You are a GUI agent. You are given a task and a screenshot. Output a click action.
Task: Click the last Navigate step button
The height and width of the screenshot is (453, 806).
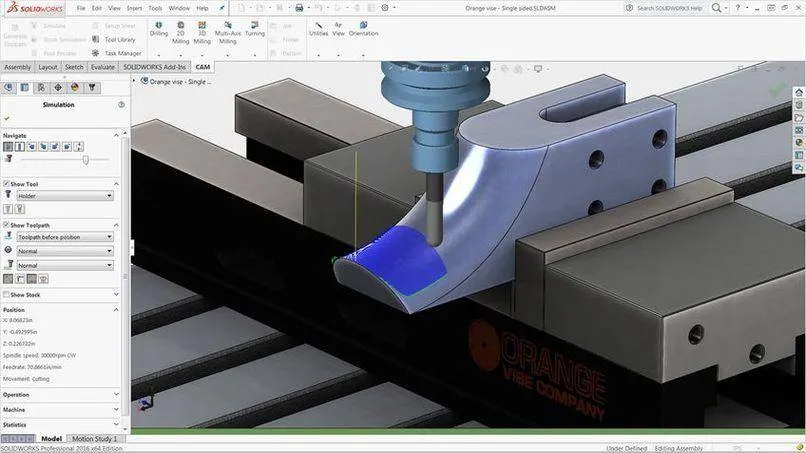(x=79, y=147)
